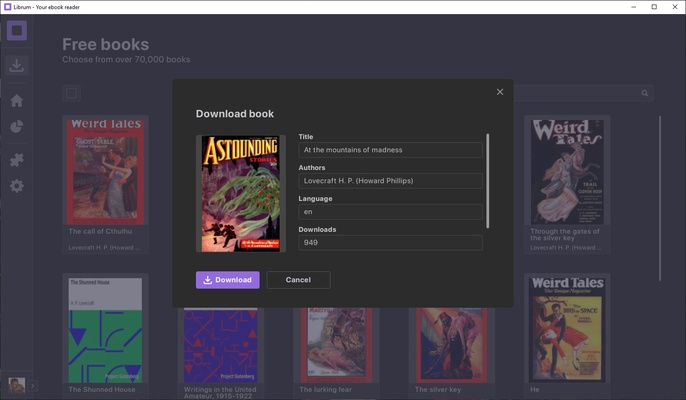Open 'The lurking fear' book cover
The width and height of the screenshot is (686, 400).
(x=336, y=345)
